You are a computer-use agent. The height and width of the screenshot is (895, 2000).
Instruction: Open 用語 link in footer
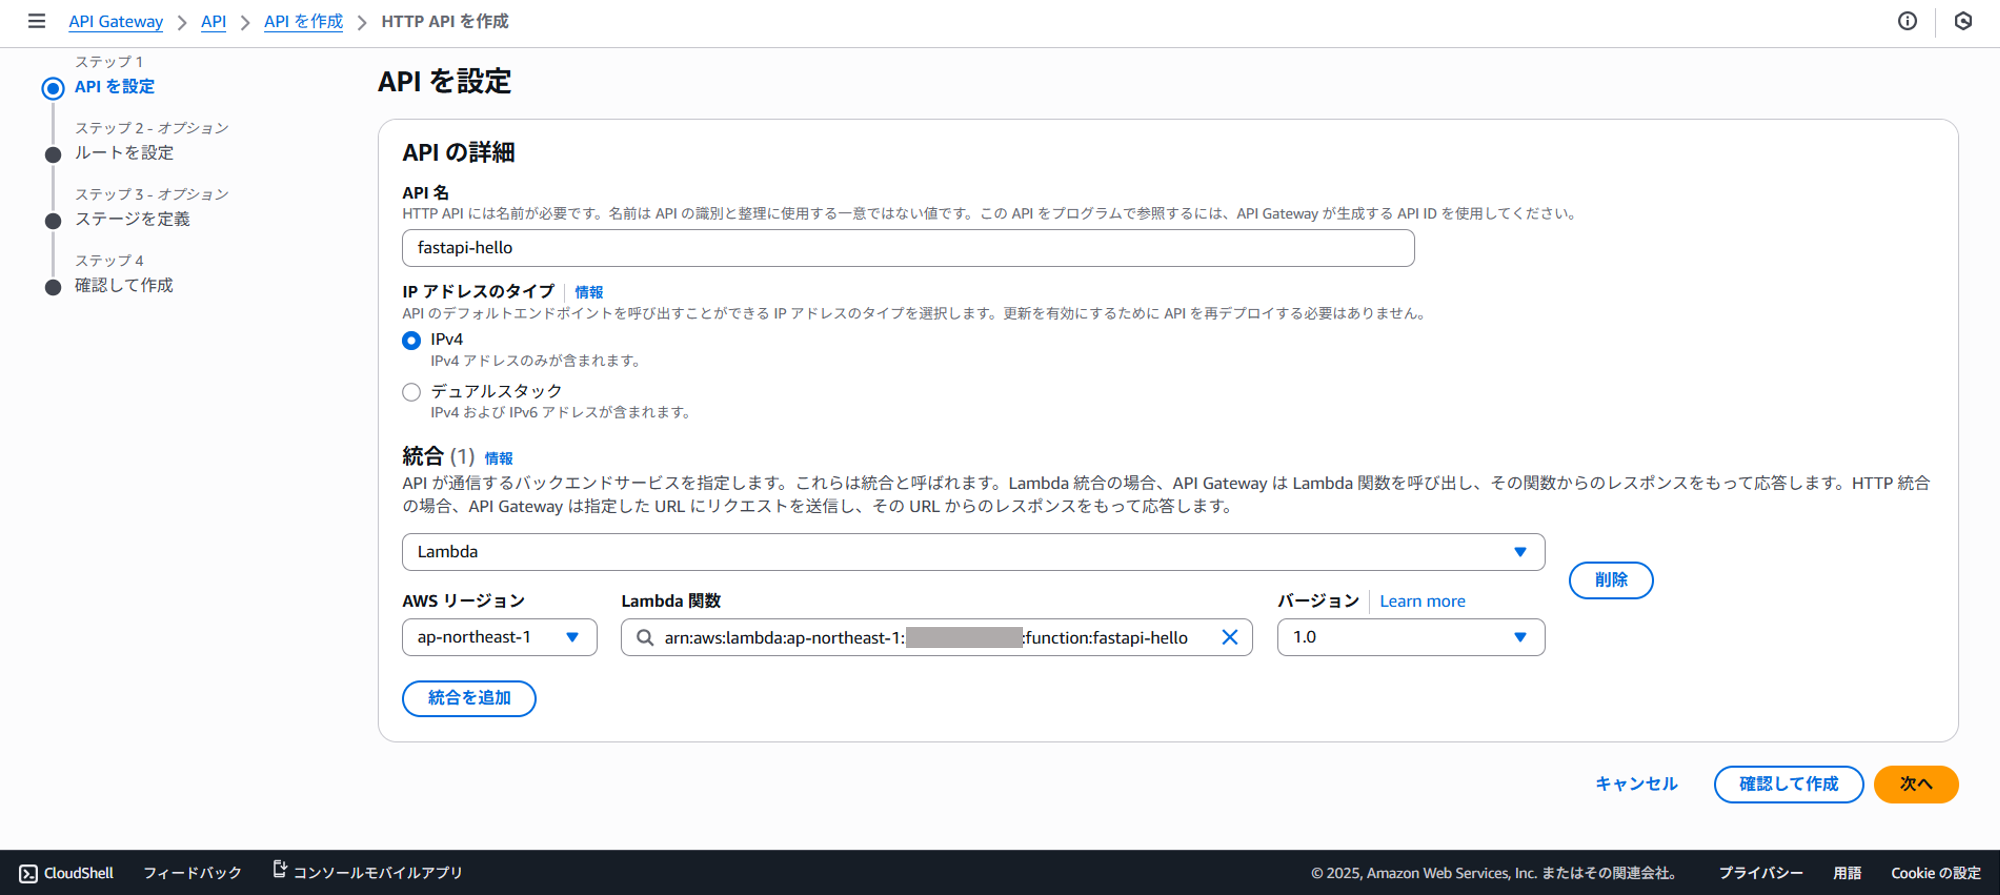(x=1847, y=873)
